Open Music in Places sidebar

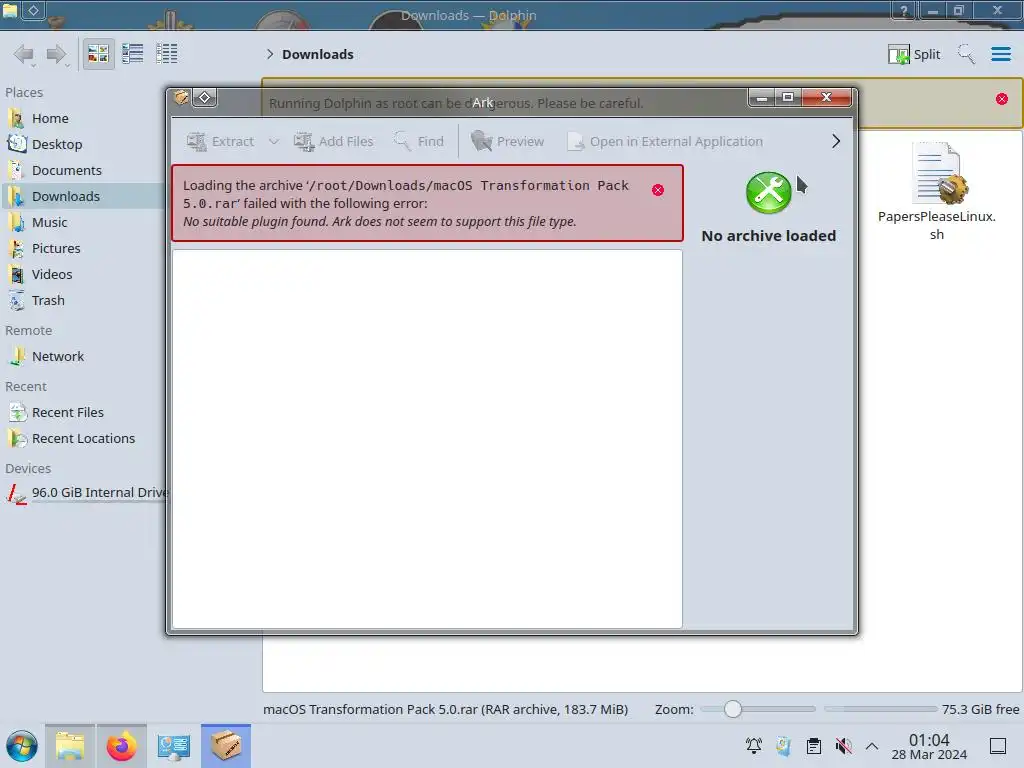(x=82, y=223)
